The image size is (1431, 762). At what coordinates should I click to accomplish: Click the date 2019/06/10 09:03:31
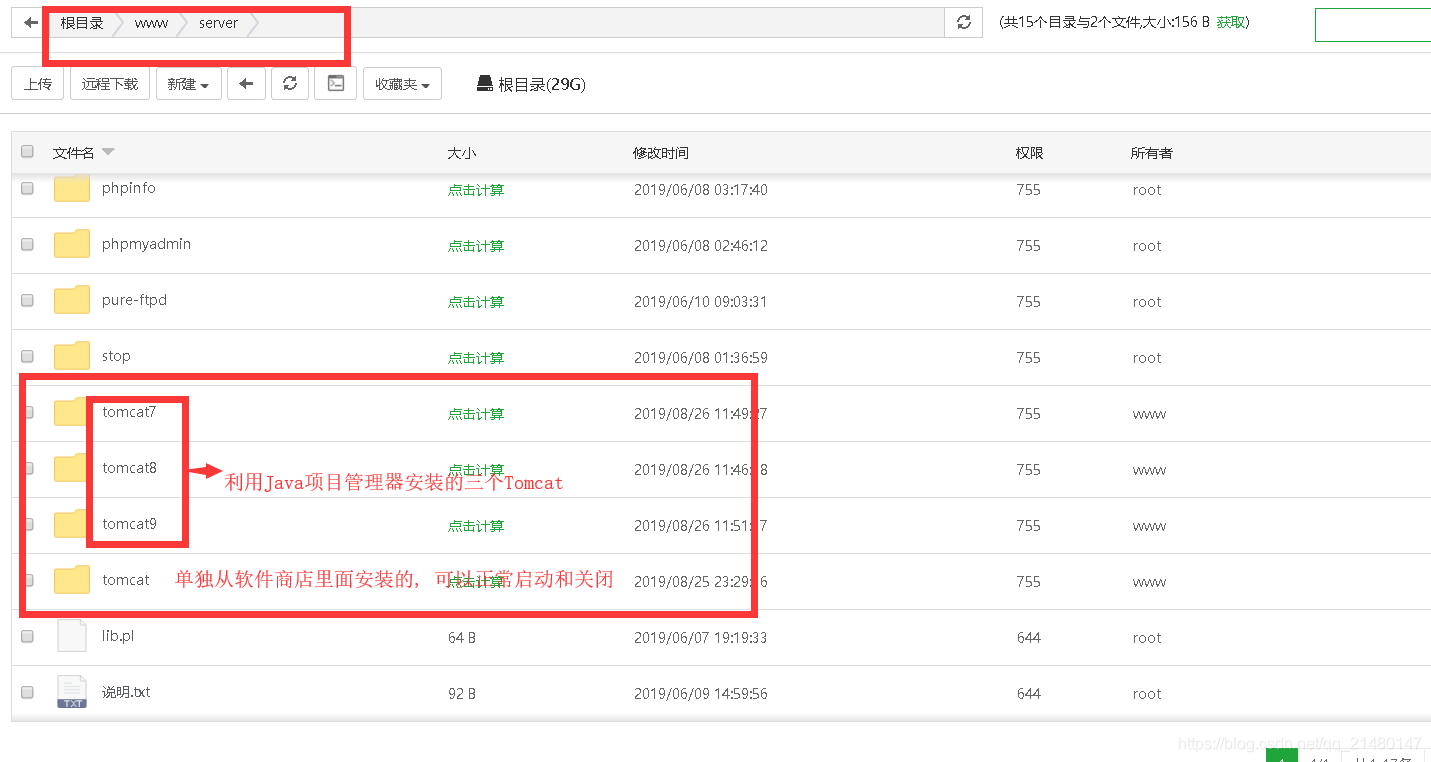tap(700, 302)
